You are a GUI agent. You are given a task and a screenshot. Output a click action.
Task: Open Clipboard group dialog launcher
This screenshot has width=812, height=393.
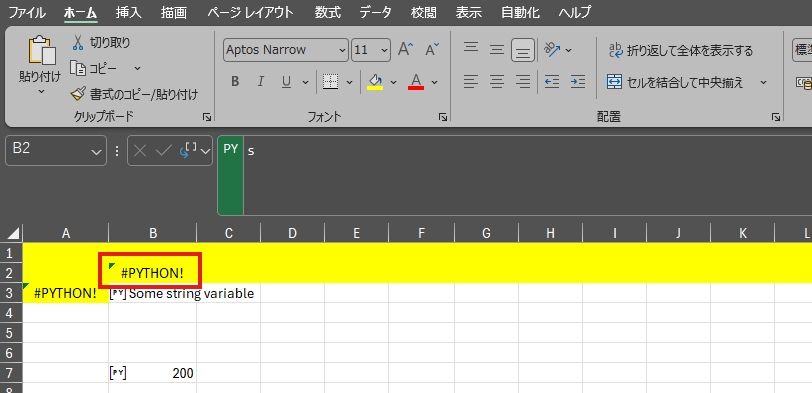pos(207,118)
